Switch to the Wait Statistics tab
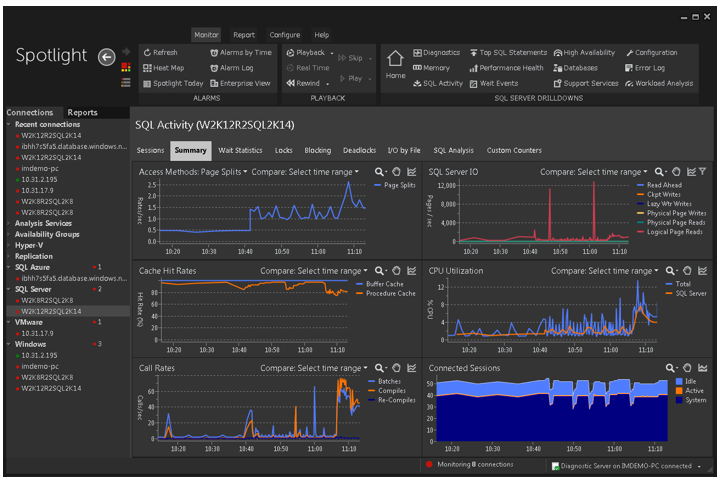Screen dimensions: 722x482 pos(240,151)
